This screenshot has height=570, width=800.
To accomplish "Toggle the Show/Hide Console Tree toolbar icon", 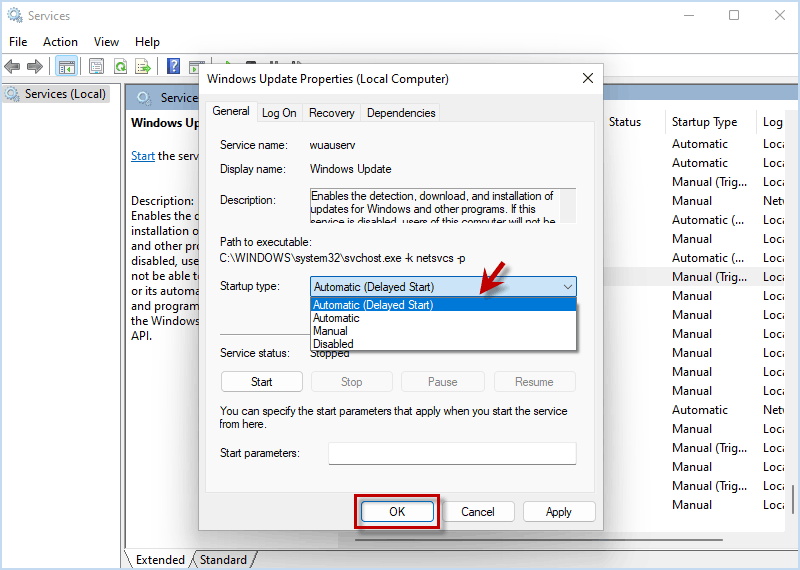I will coord(67,66).
